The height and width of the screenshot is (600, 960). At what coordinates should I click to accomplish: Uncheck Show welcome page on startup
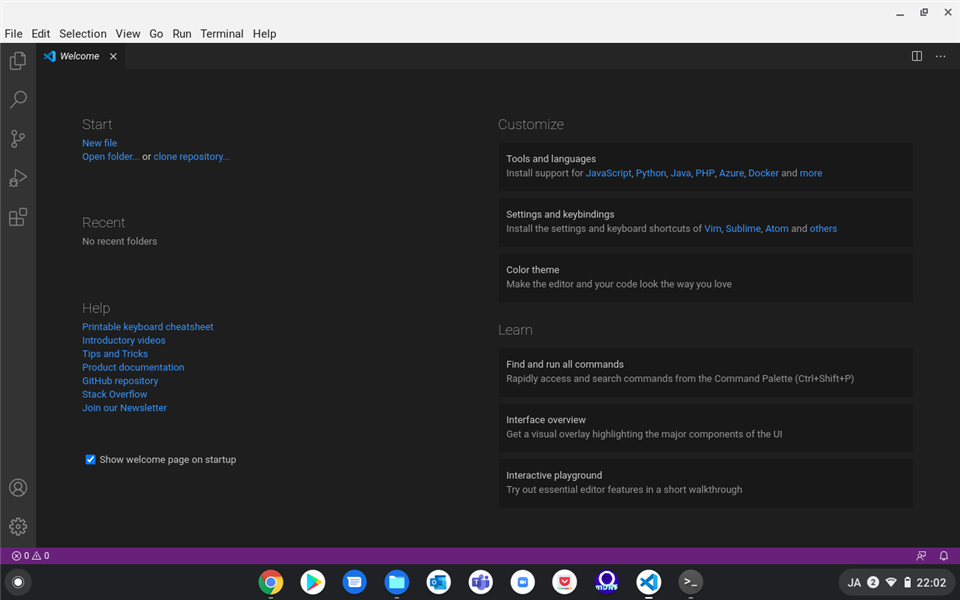coord(90,460)
